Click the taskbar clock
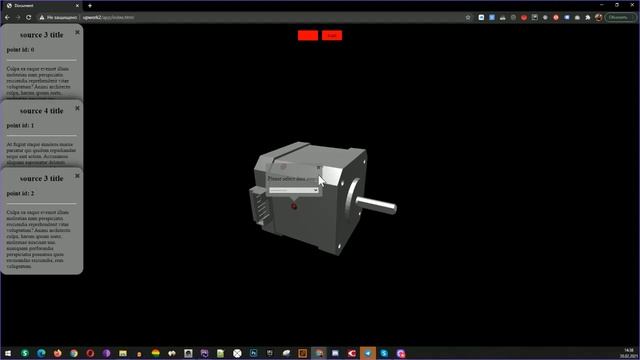 point(629,353)
